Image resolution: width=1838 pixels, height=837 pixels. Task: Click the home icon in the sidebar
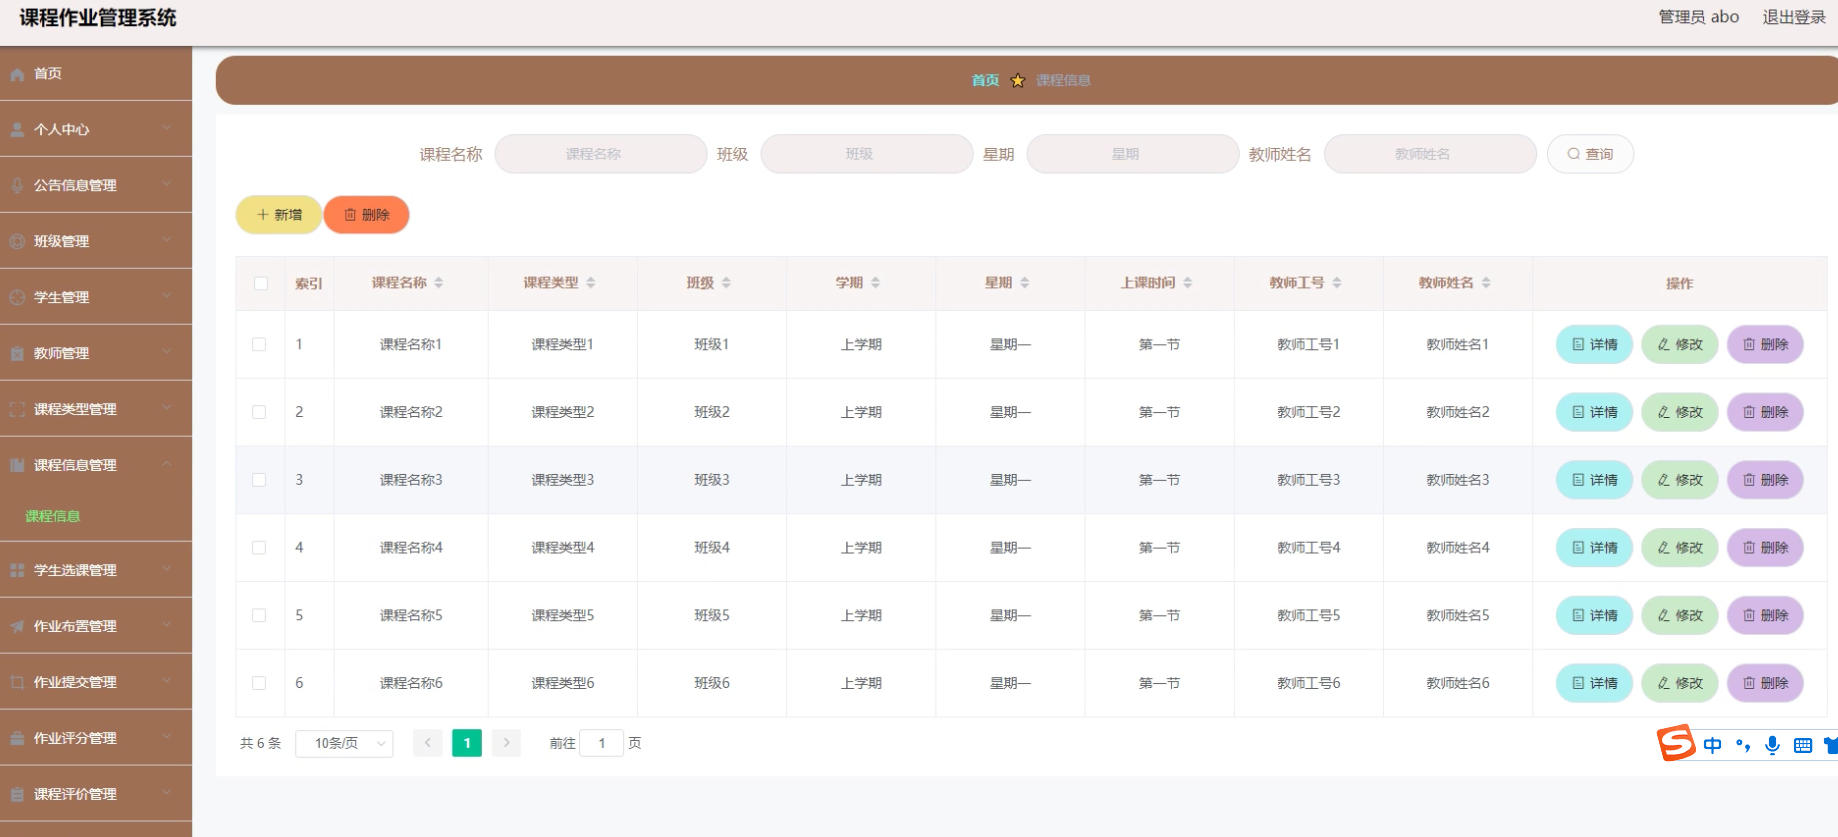click(17, 74)
